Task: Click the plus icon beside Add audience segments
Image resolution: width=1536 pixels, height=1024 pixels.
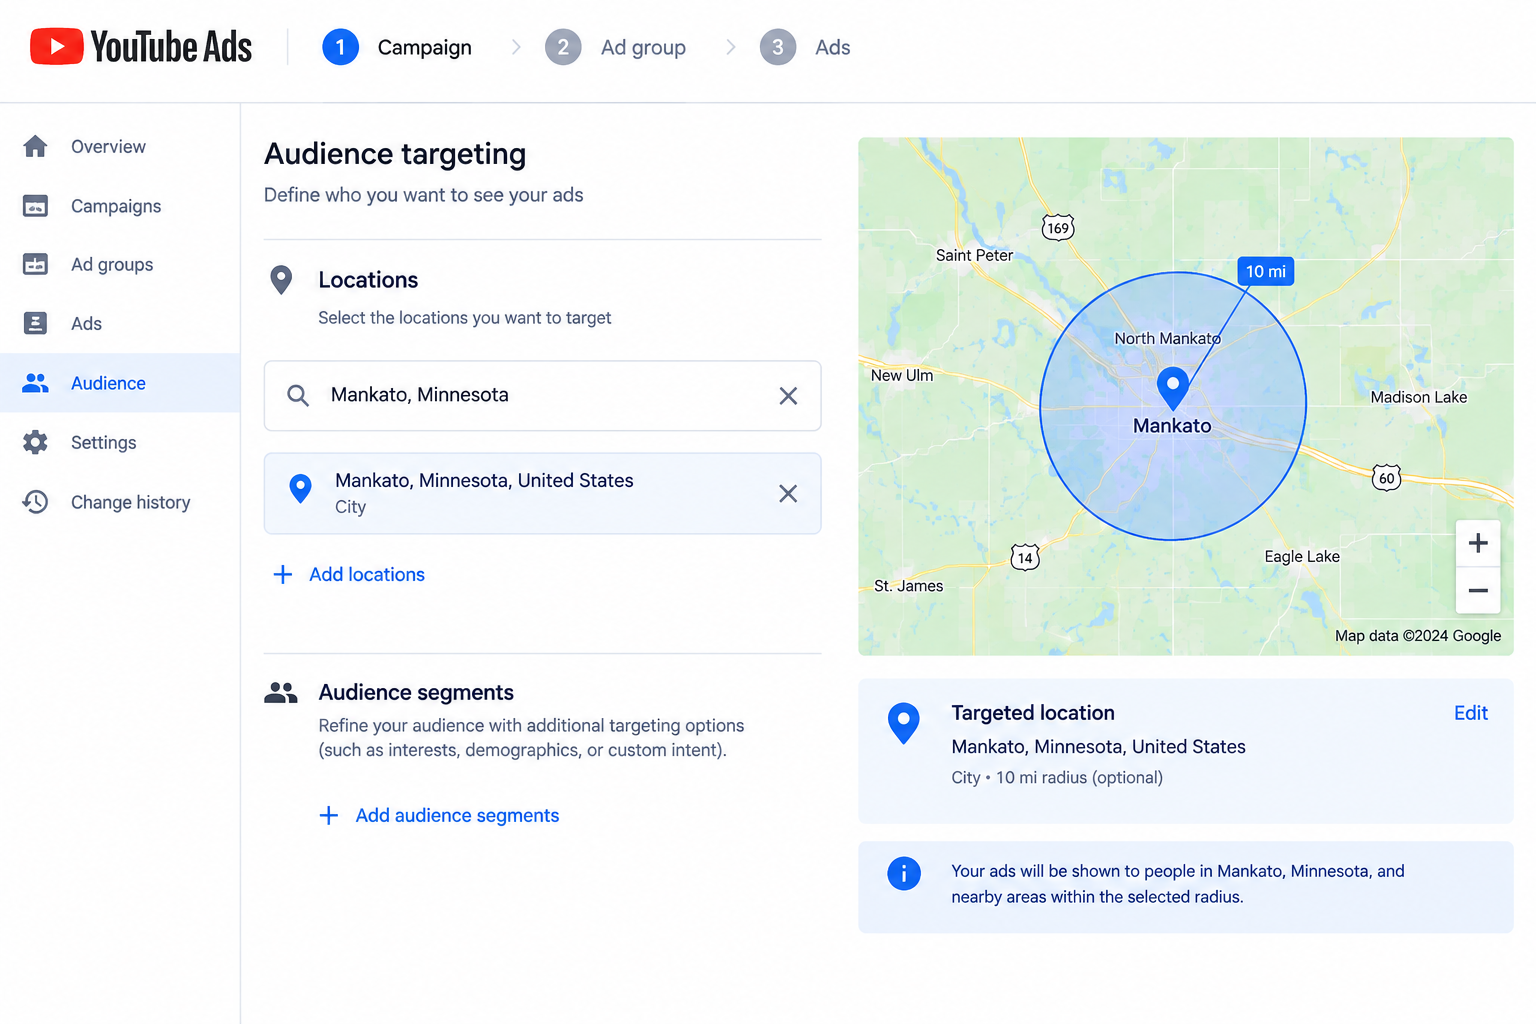Action: point(329,816)
